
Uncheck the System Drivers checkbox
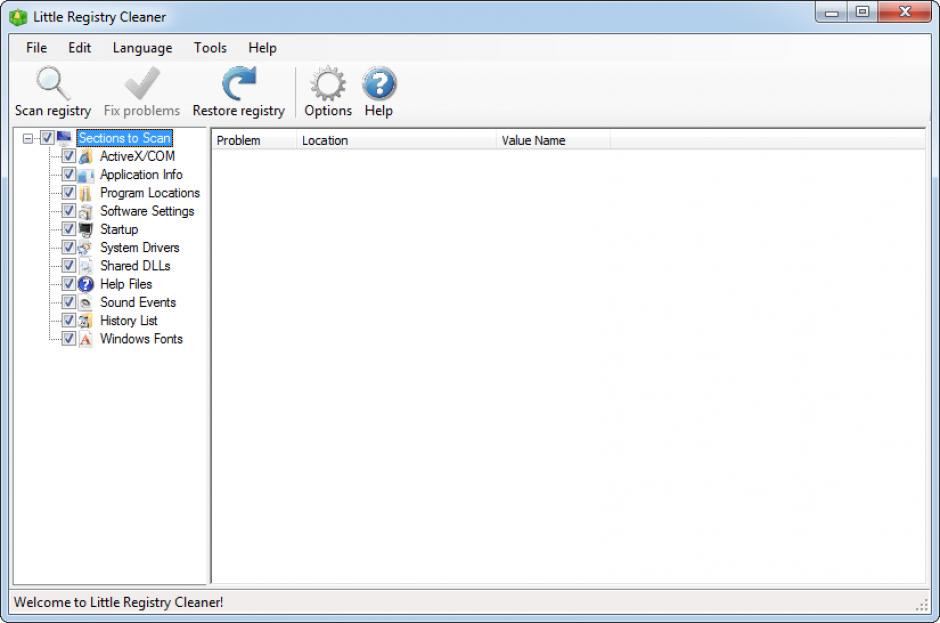[68, 248]
